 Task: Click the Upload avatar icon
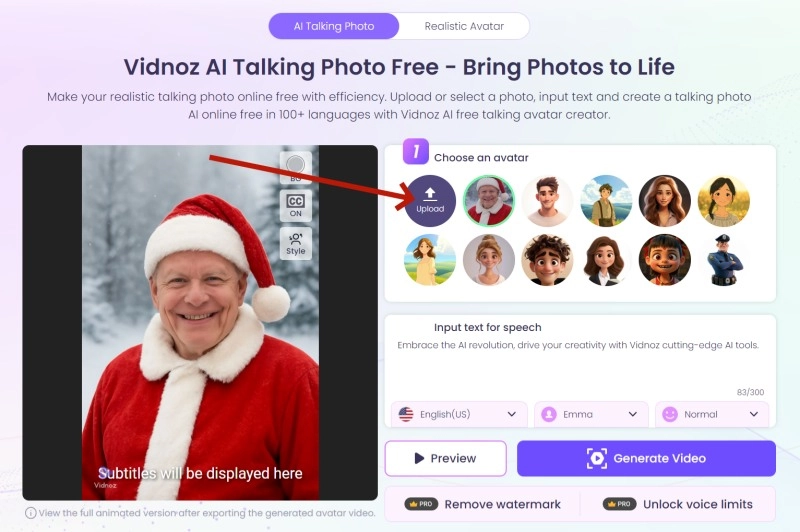click(x=430, y=200)
